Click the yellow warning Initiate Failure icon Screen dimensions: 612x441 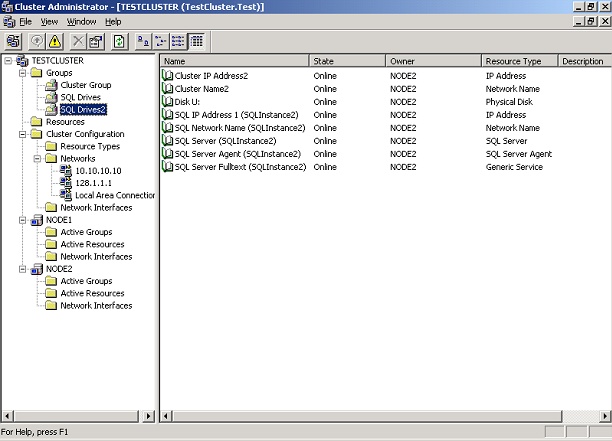coord(55,41)
